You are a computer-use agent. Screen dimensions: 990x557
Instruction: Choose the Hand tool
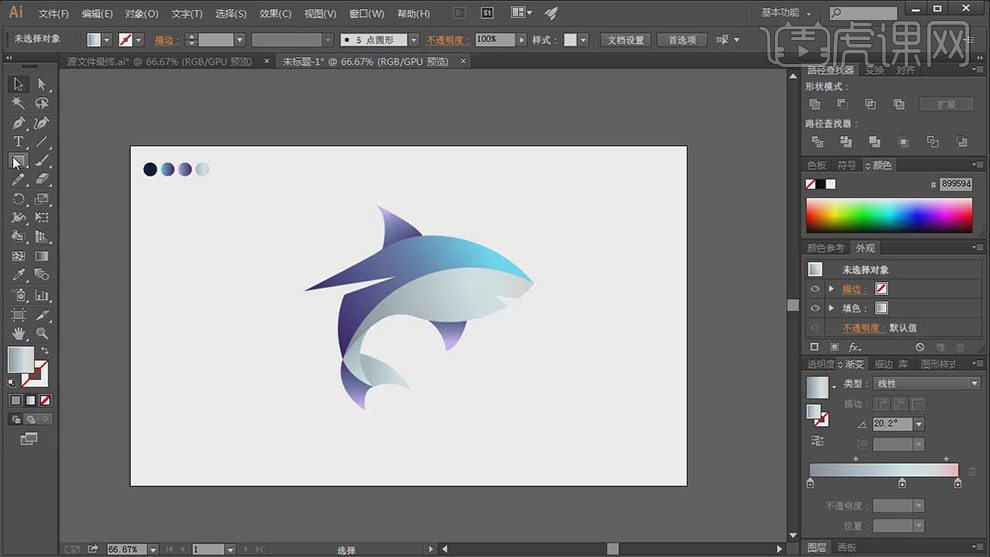pyautogui.click(x=18, y=333)
